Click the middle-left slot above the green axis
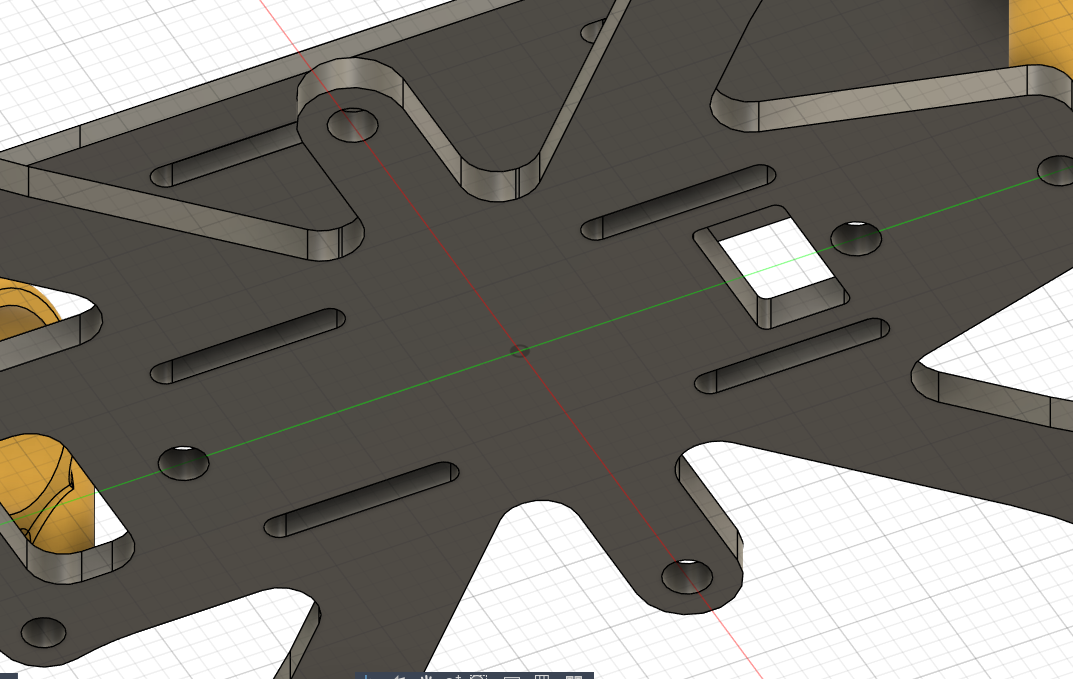Viewport: 1073px width, 679px height. pyautogui.click(x=247, y=345)
